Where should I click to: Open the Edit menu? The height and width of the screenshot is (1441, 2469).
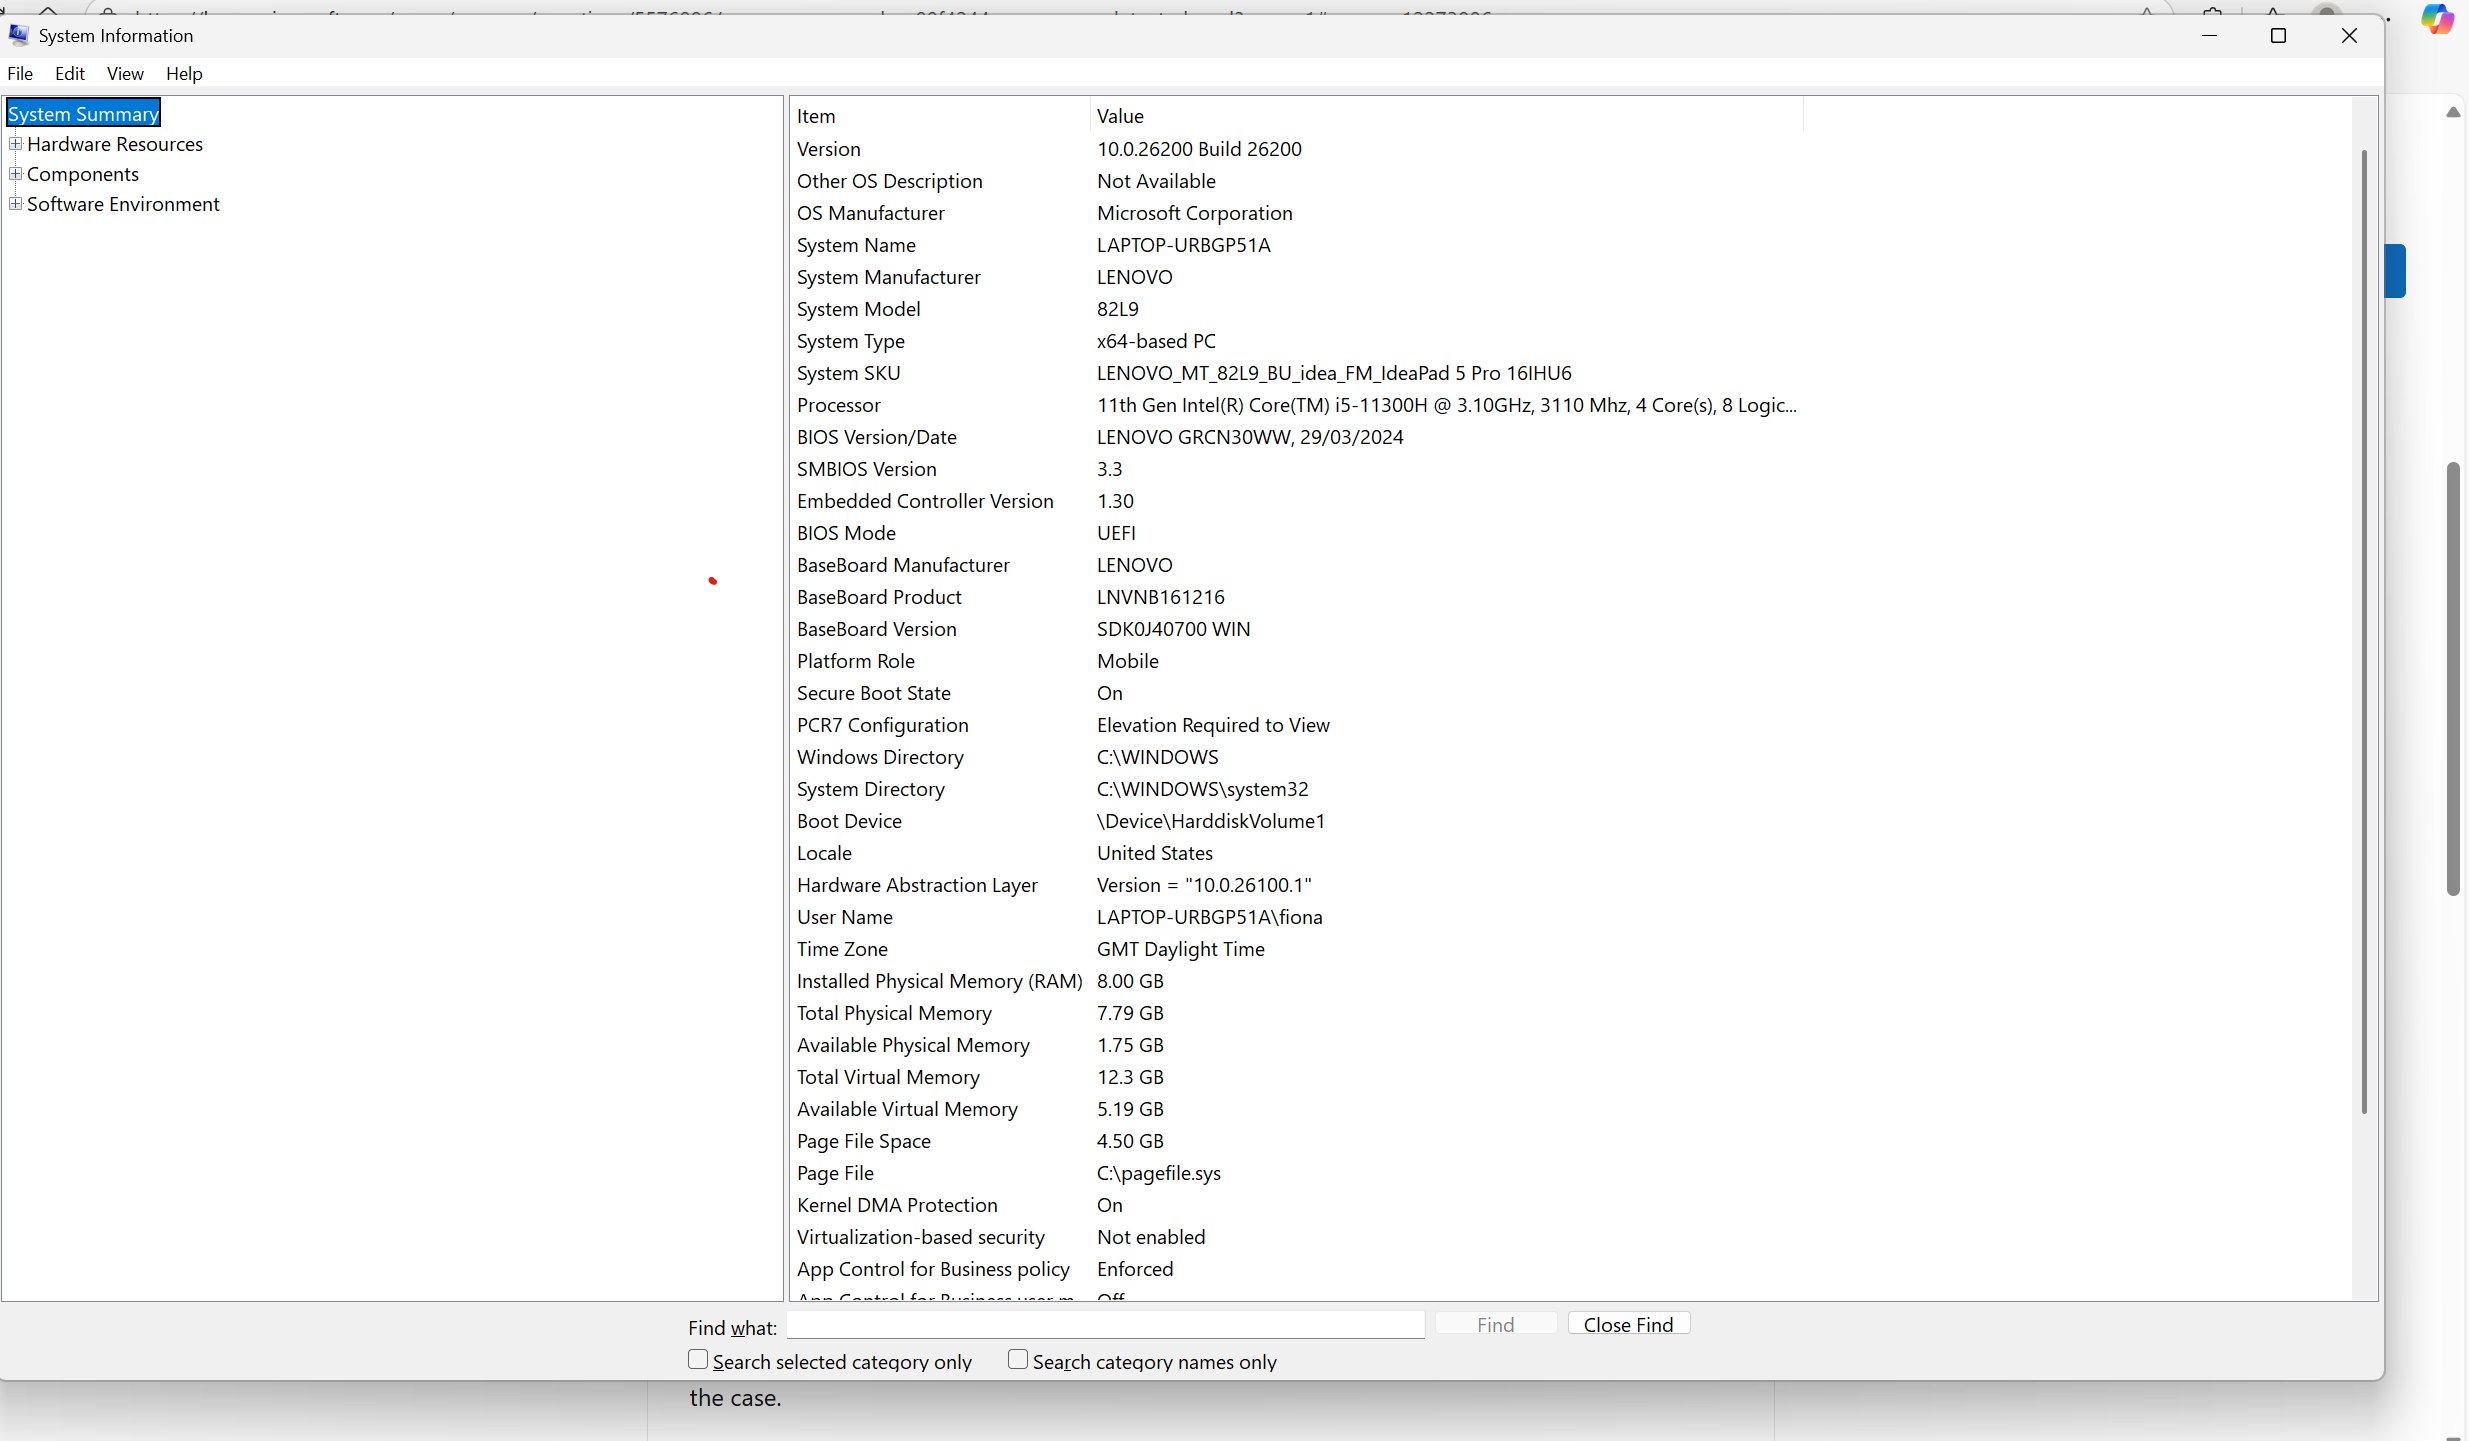[x=70, y=73]
